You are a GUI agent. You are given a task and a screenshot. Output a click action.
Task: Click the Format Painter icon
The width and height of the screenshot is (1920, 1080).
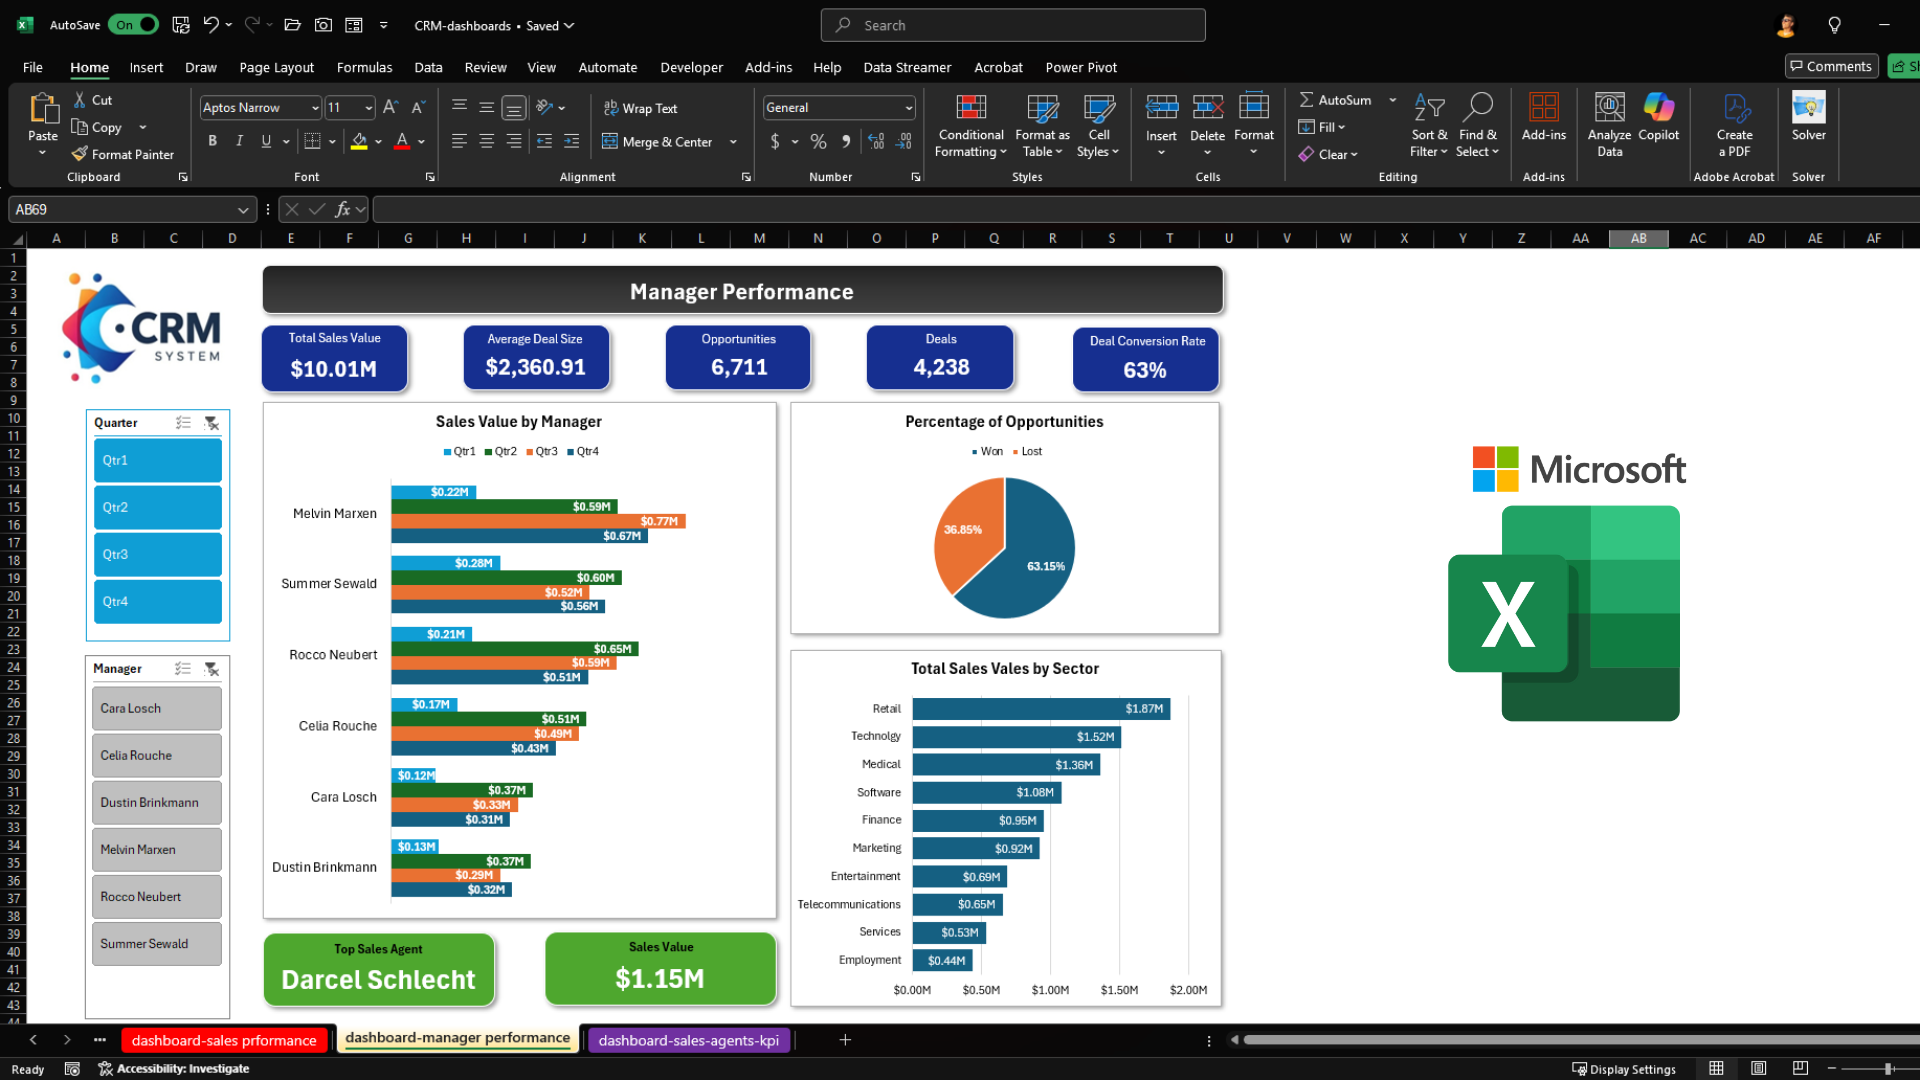click(x=80, y=155)
